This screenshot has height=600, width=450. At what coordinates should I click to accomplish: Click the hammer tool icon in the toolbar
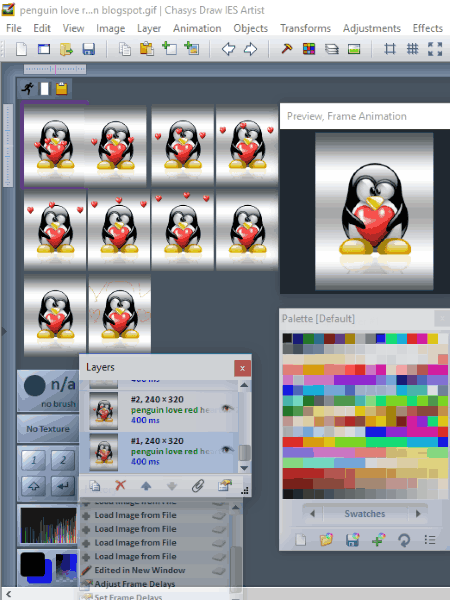[x=286, y=49]
